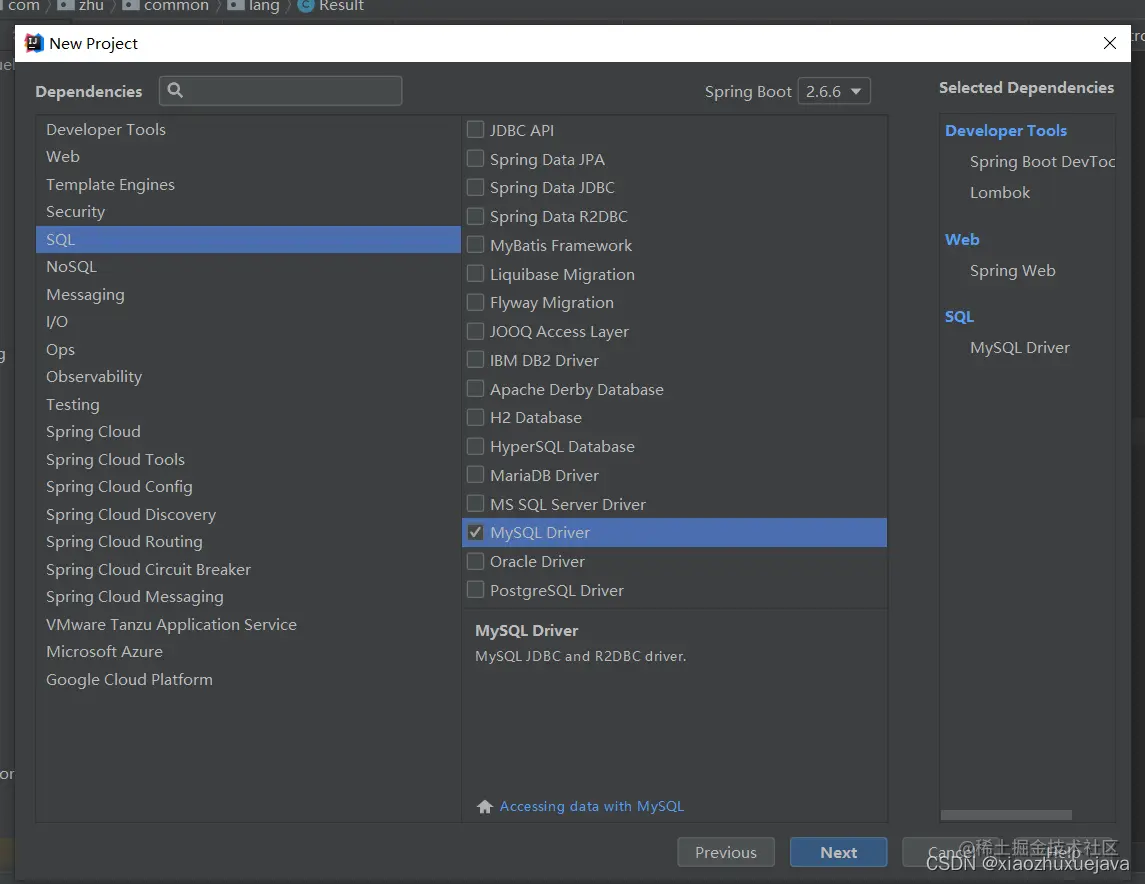Click the IntelliJ IDEA logo icon in title bar

(34, 43)
